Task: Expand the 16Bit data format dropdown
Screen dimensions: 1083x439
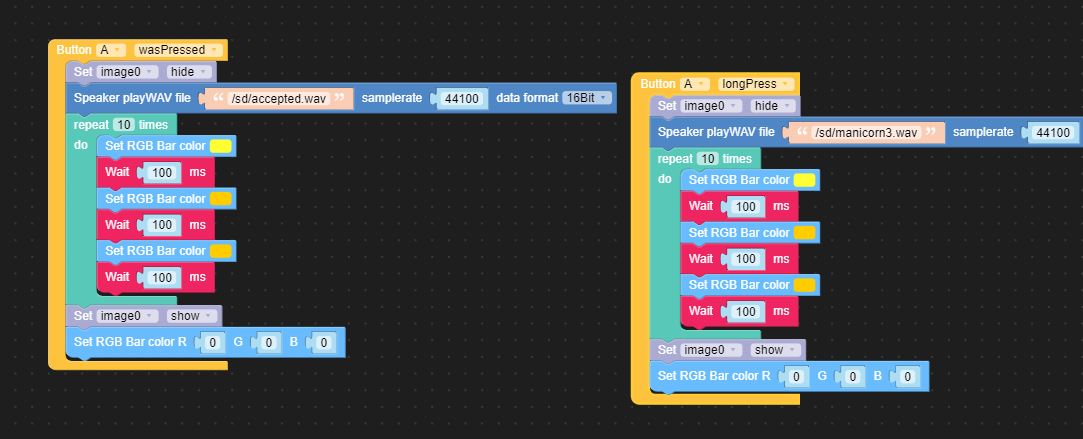Action: coord(586,98)
